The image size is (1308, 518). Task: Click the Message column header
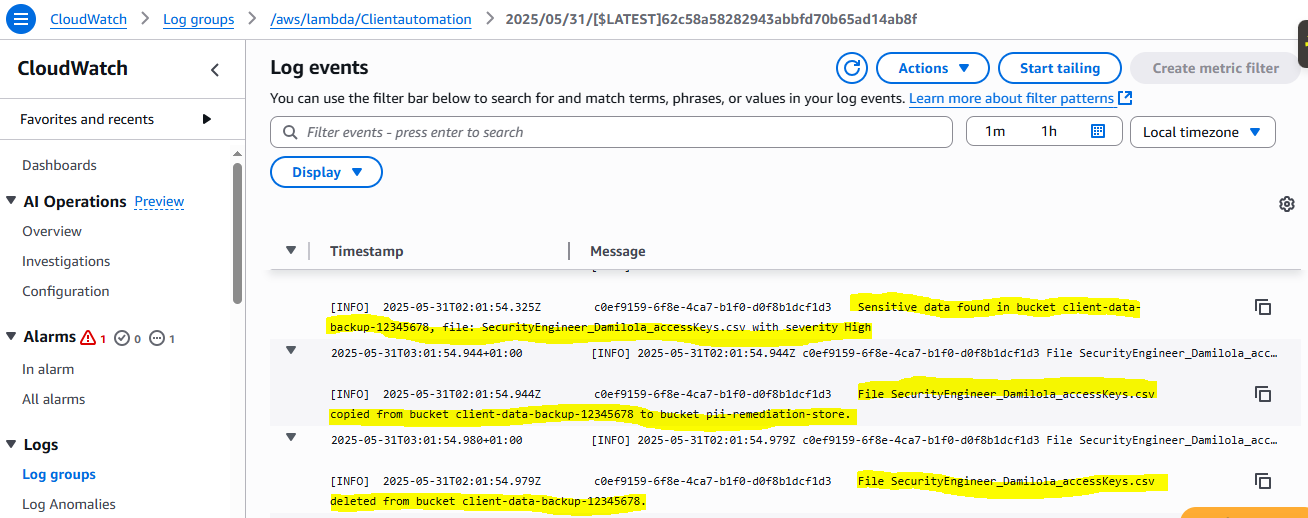[618, 251]
